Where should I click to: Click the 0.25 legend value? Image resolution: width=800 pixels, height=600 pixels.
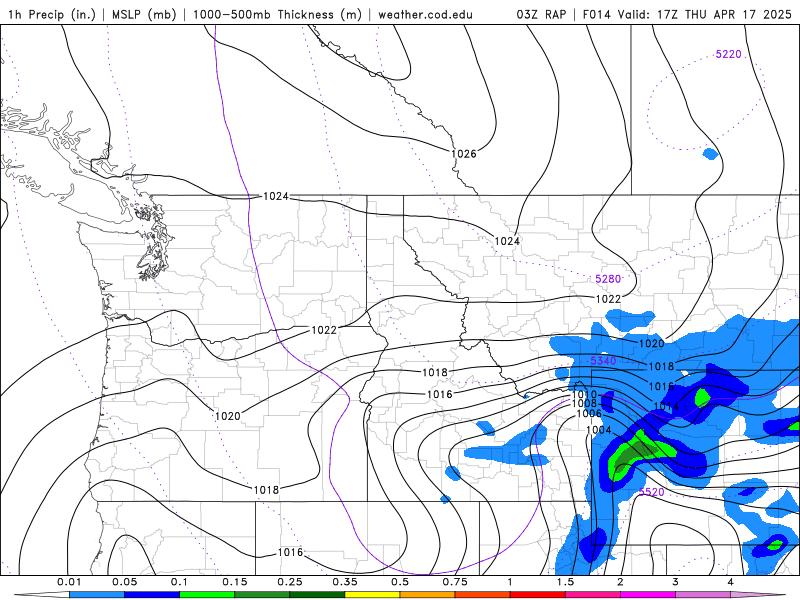click(x=290, y=582)
